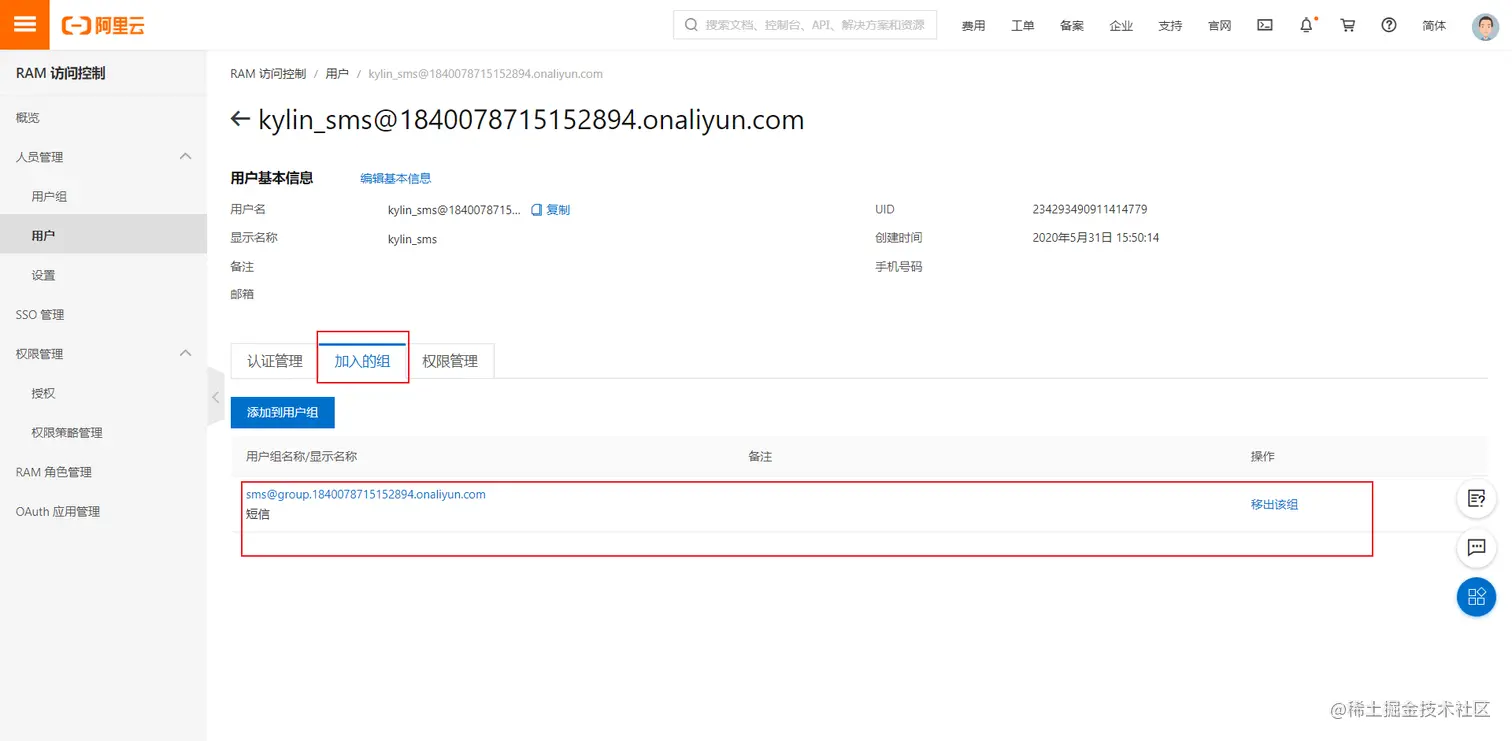Open the hamburger main menu
This screenshot has width=1512, height=741.
coord(25,25)
